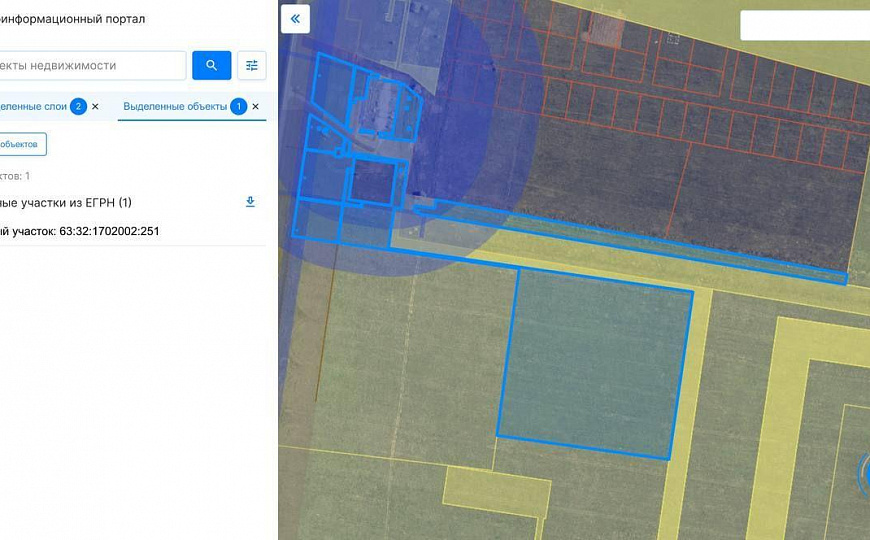Focus the real estate objects search field
Image resolution: width=870 pixels, height=540 pixels.
[x=90, y=66]
